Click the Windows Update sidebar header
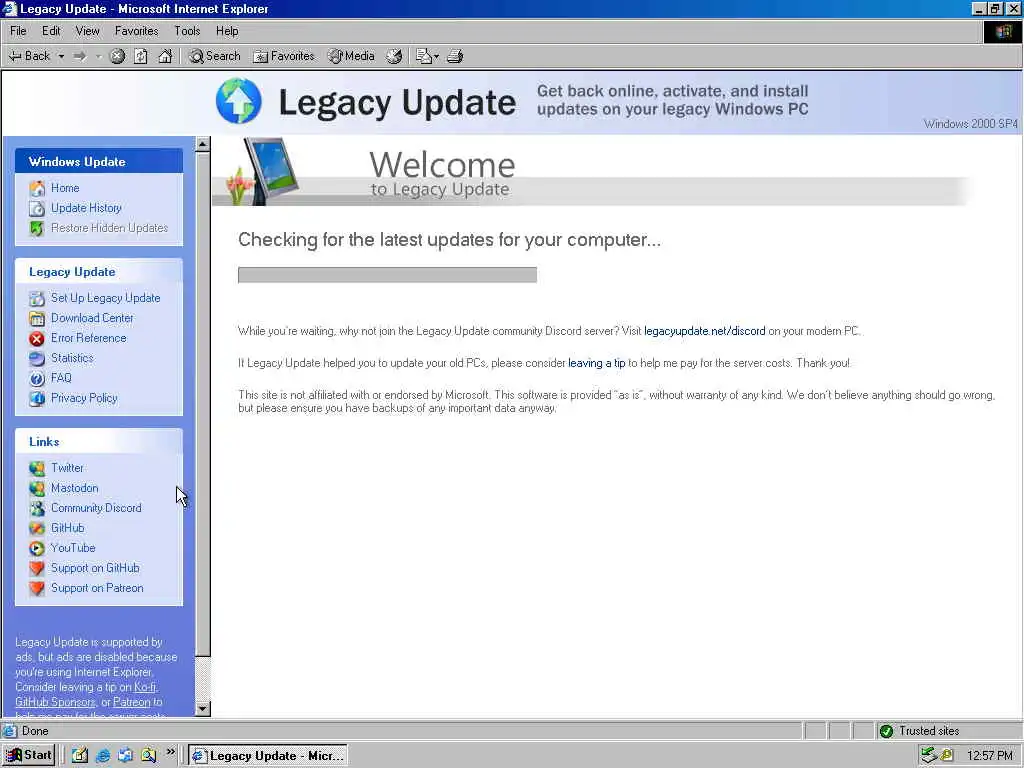Screen dimensions: 1024x768 click(x=99, y=161)
